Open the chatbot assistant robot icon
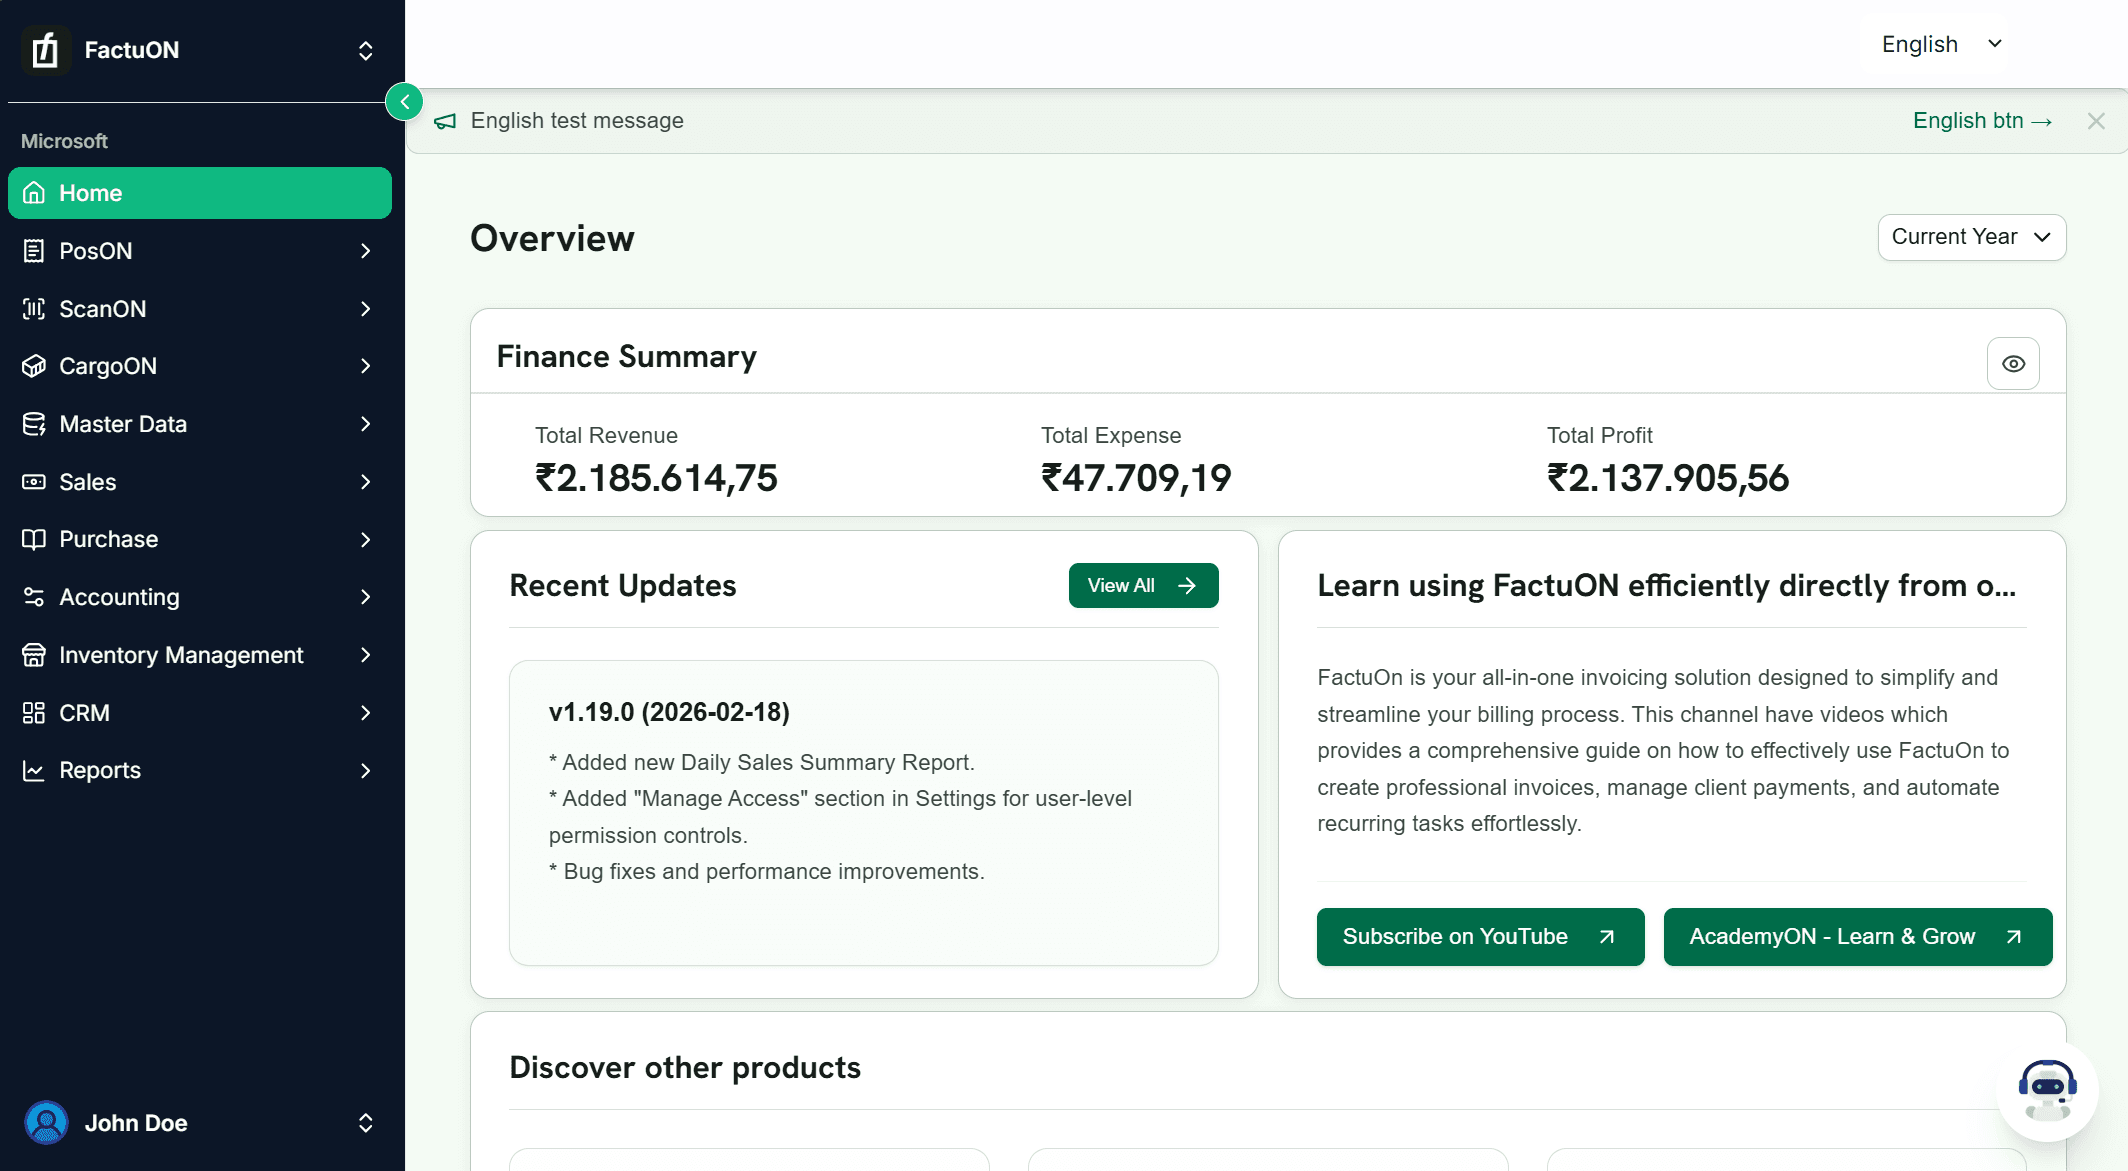 [x=2047, y=1091]
